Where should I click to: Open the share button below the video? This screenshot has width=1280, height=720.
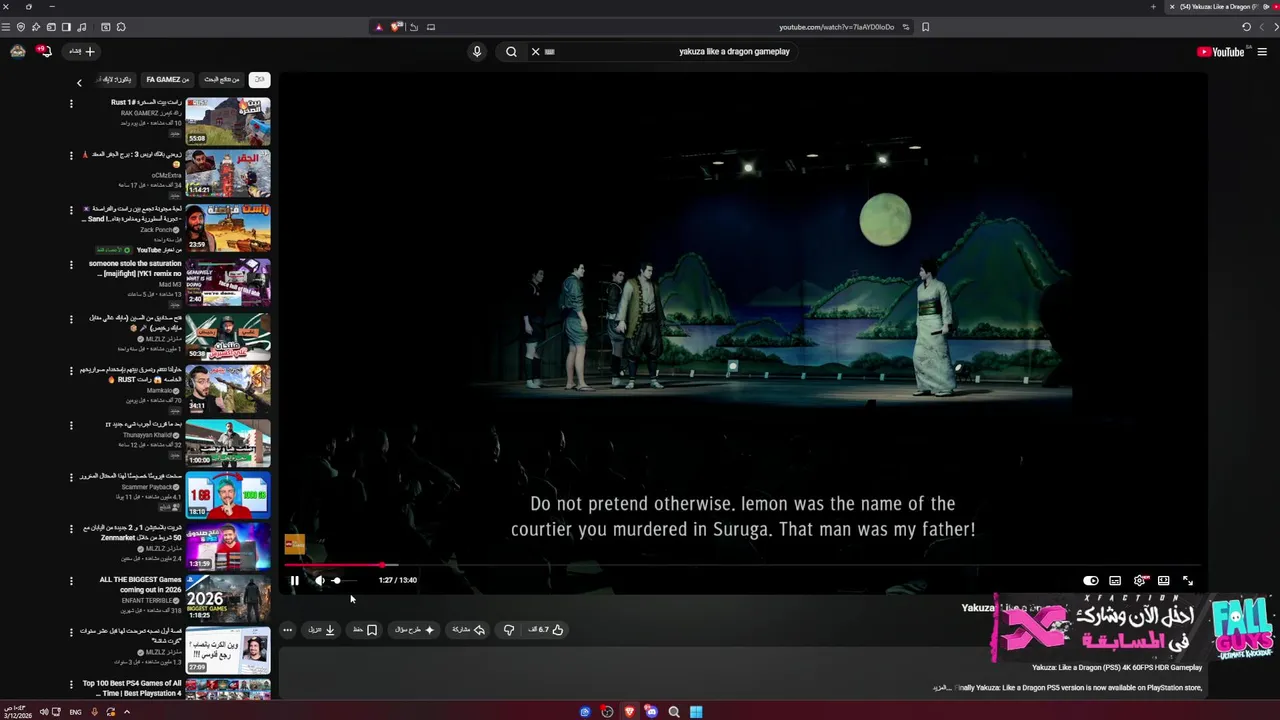pos(468,630)
